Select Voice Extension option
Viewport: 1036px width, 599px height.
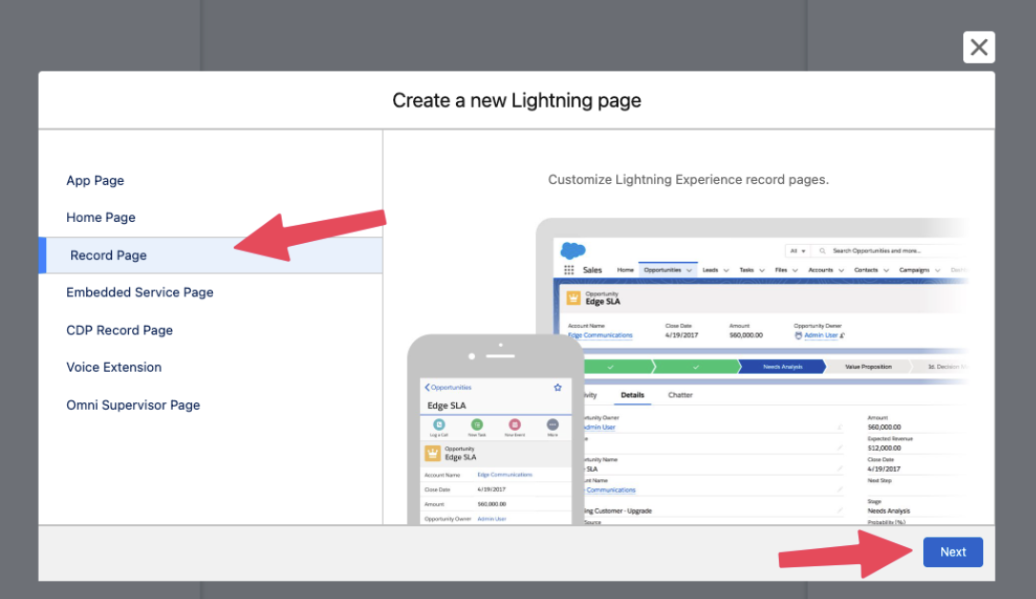click(x=114, y=367)
